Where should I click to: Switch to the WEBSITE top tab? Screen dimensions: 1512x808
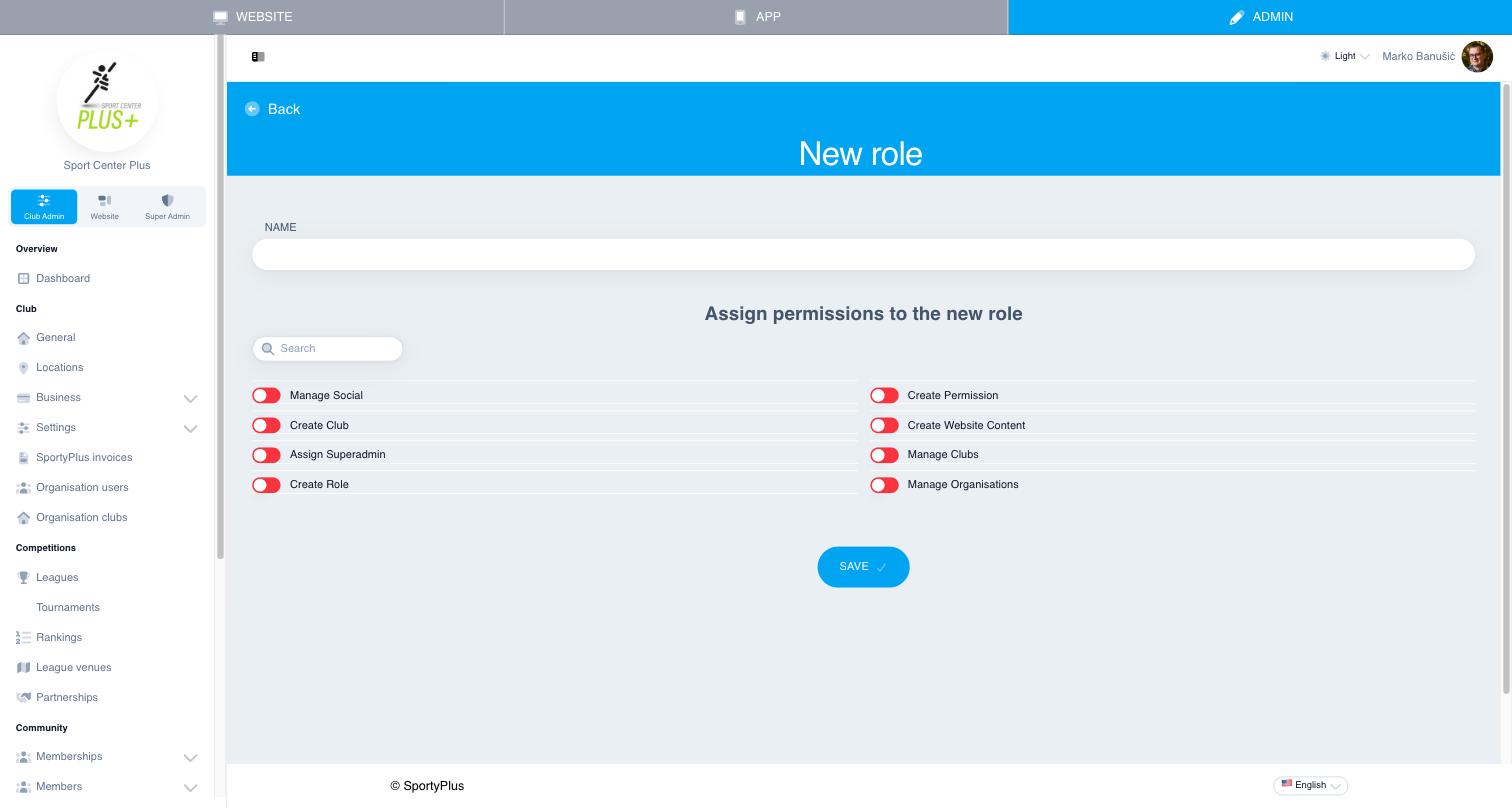coord(252,17)
